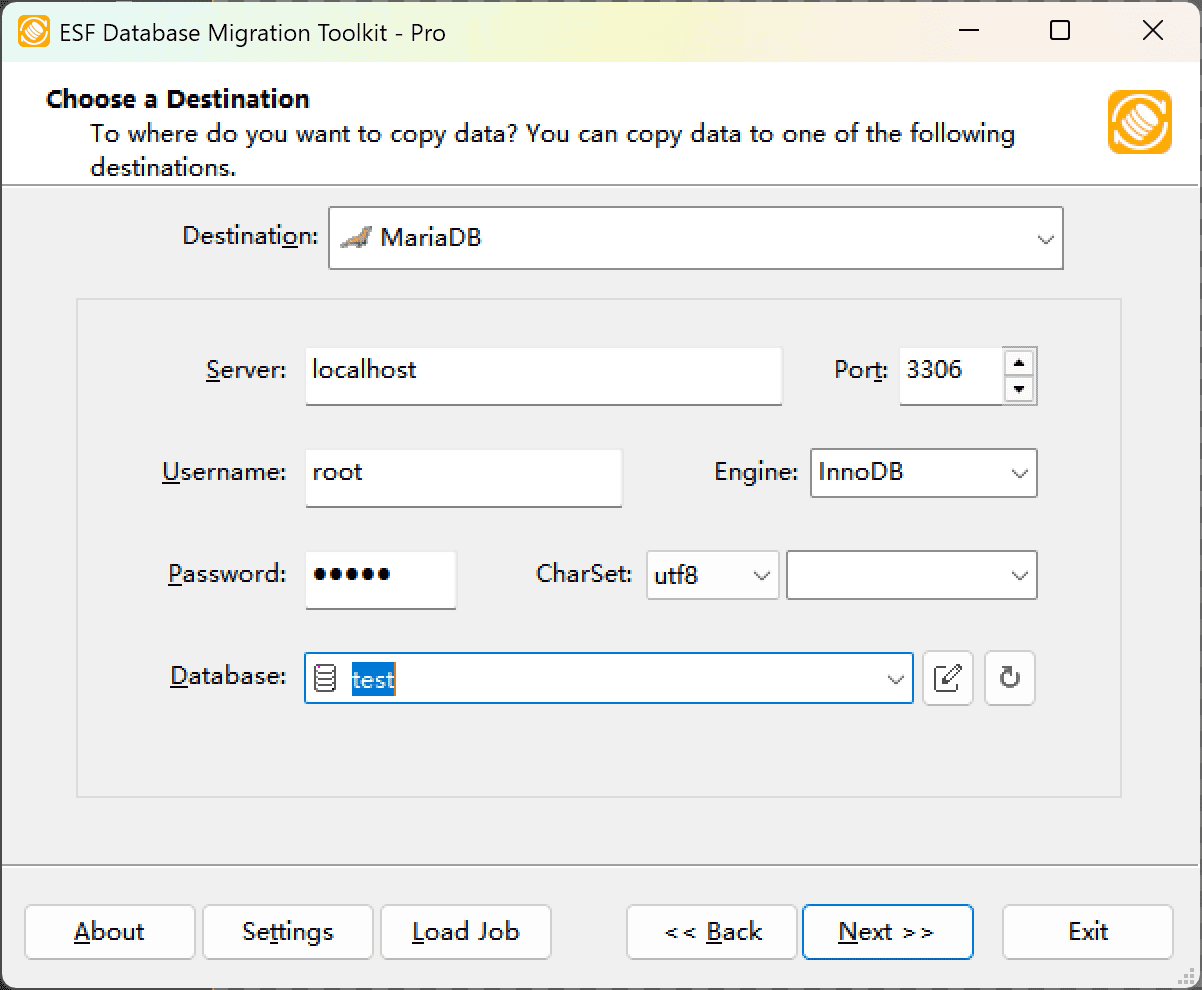Open the About dialog
The width and height of the screenshot is (1202, 990).
pyautogui.click(x=109, y=932)
